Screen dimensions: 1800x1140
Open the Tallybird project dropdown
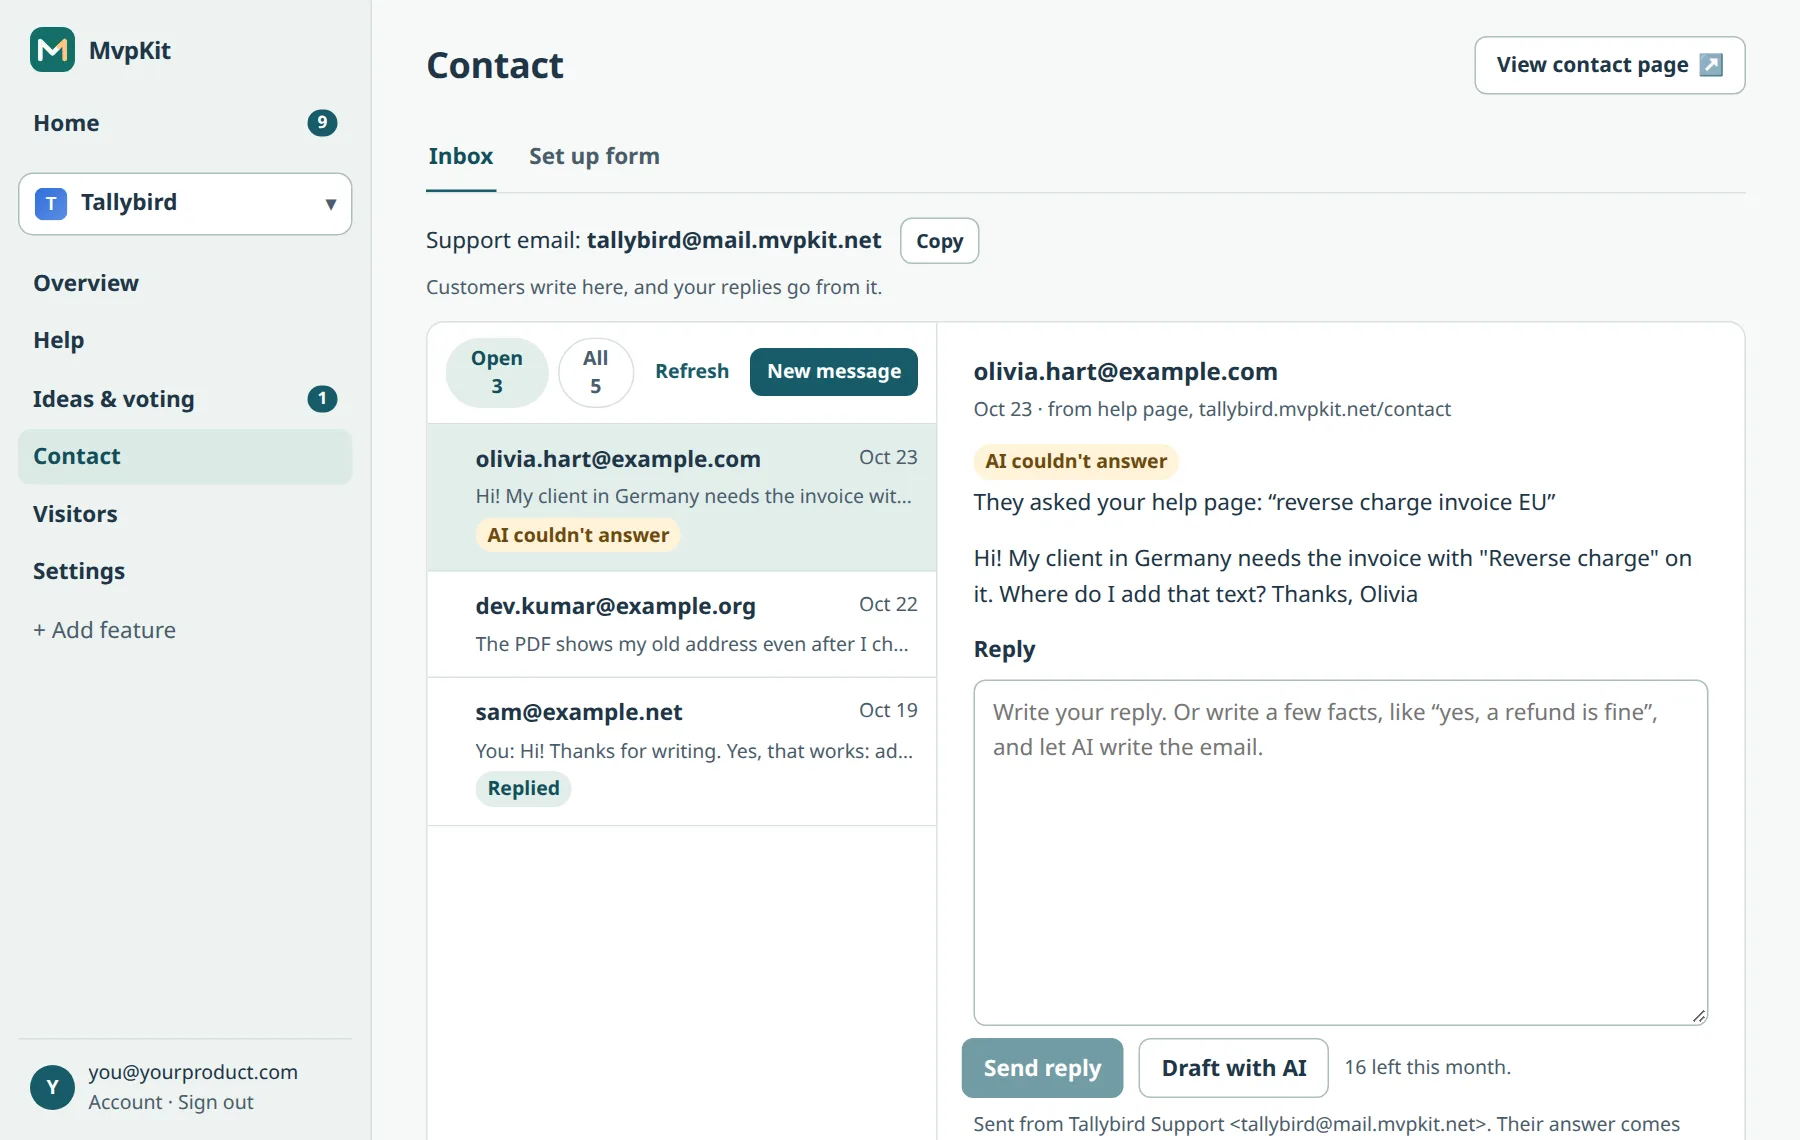point(185,204)
